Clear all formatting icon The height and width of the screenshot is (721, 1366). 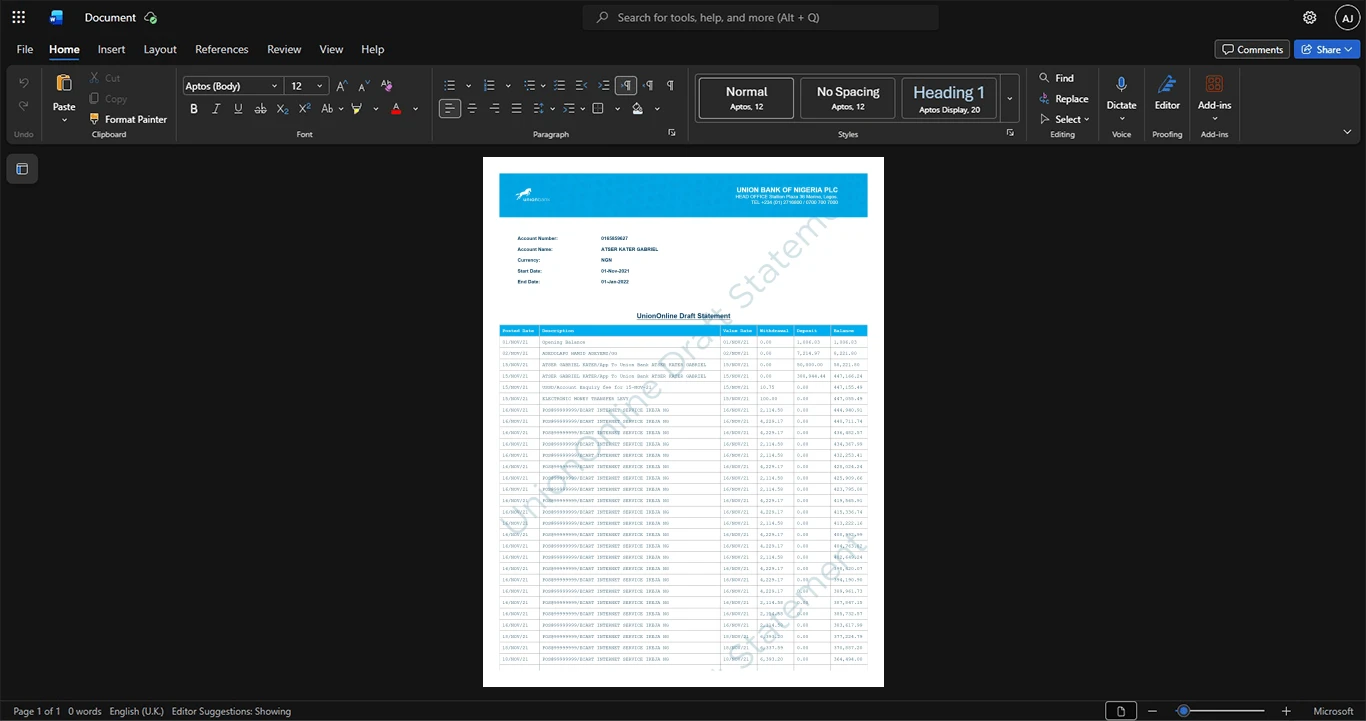coord(387,86)
